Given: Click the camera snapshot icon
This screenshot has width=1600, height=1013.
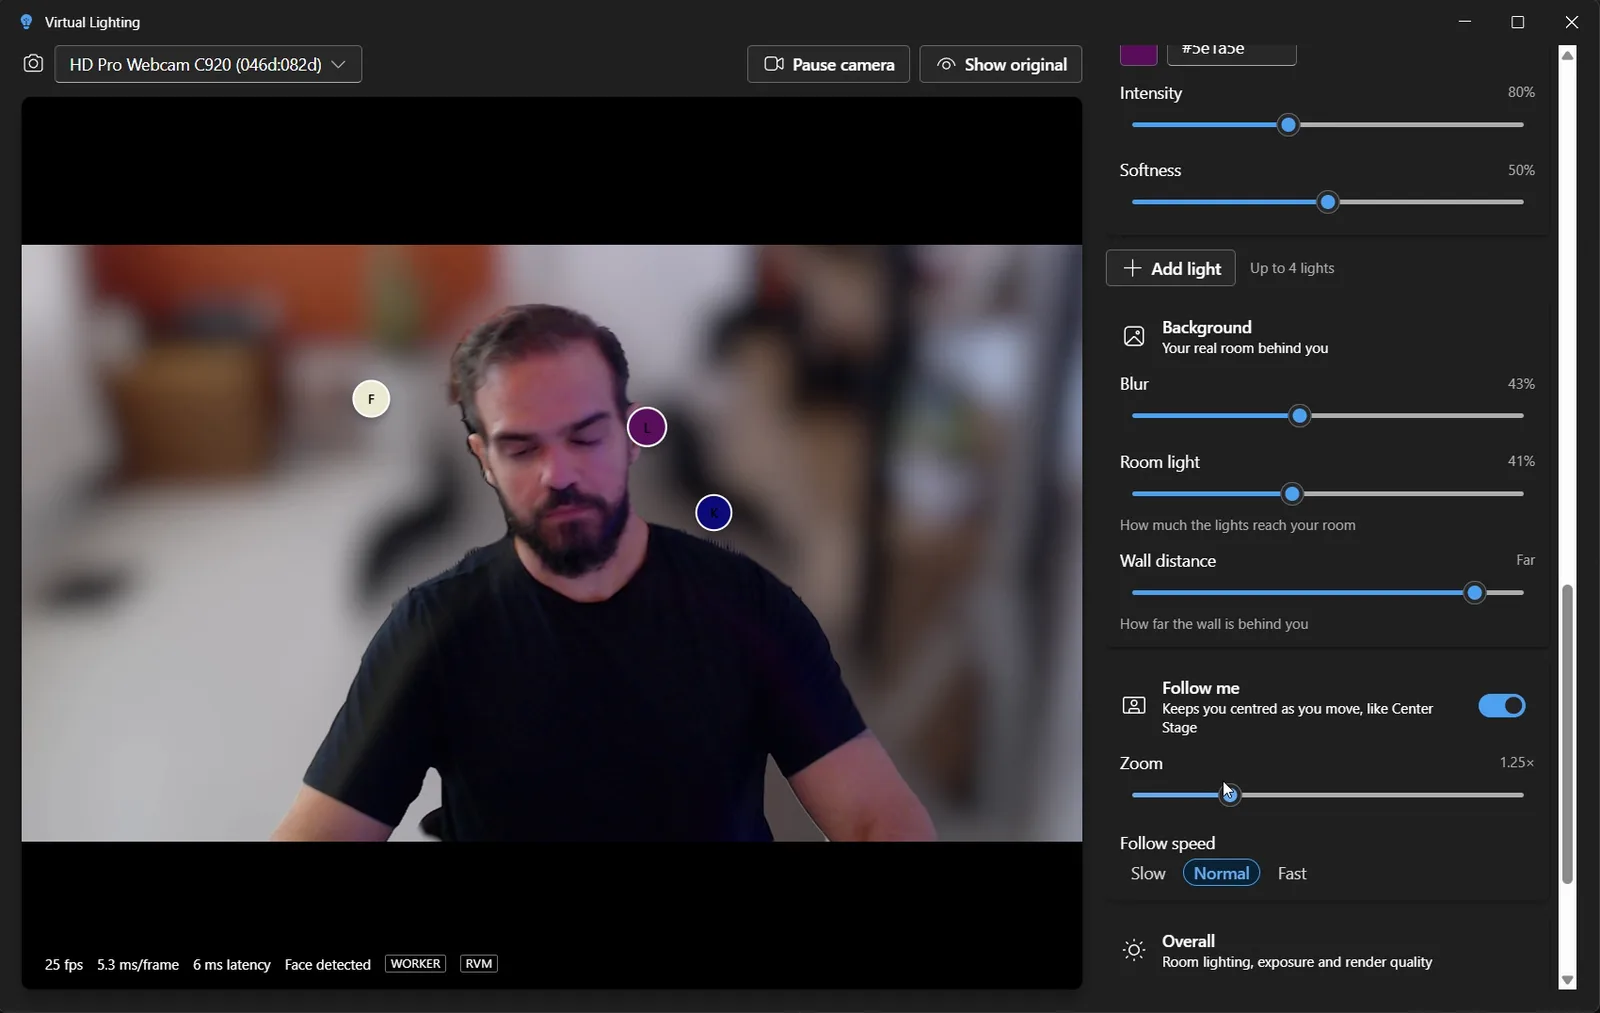Looking at the screenshot, I should [33, 64].
